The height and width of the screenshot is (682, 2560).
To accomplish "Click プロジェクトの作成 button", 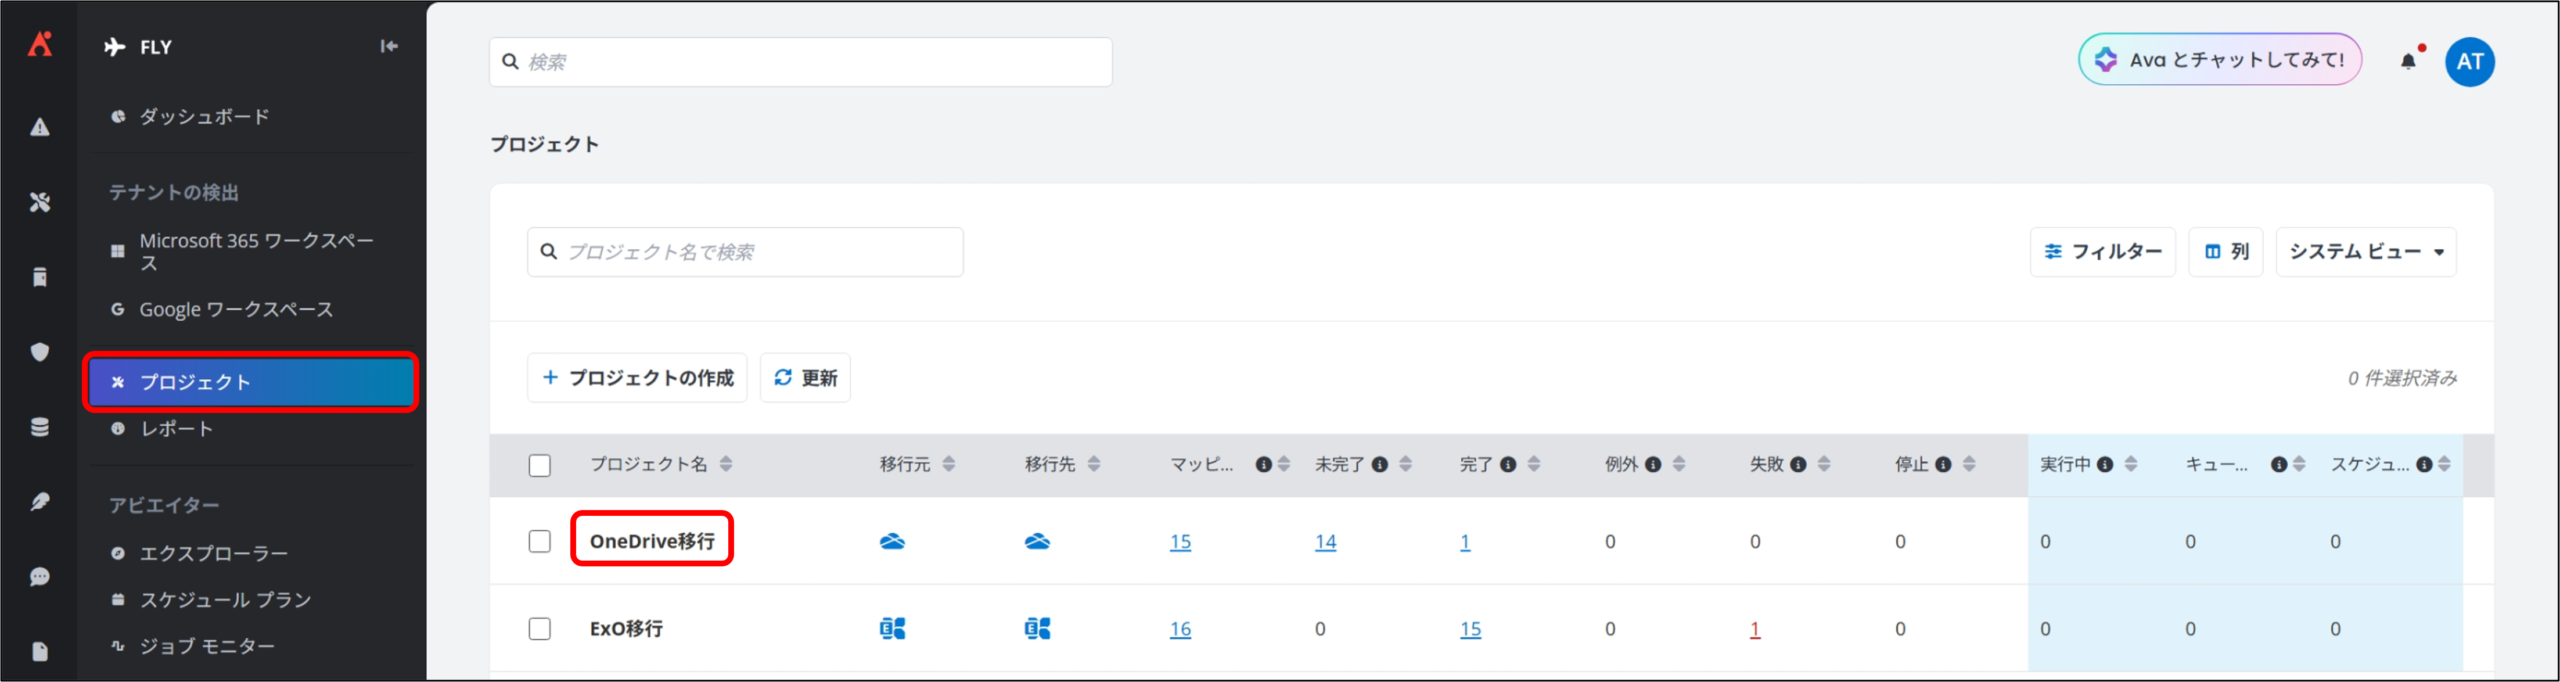I will [x=637, y=378].
